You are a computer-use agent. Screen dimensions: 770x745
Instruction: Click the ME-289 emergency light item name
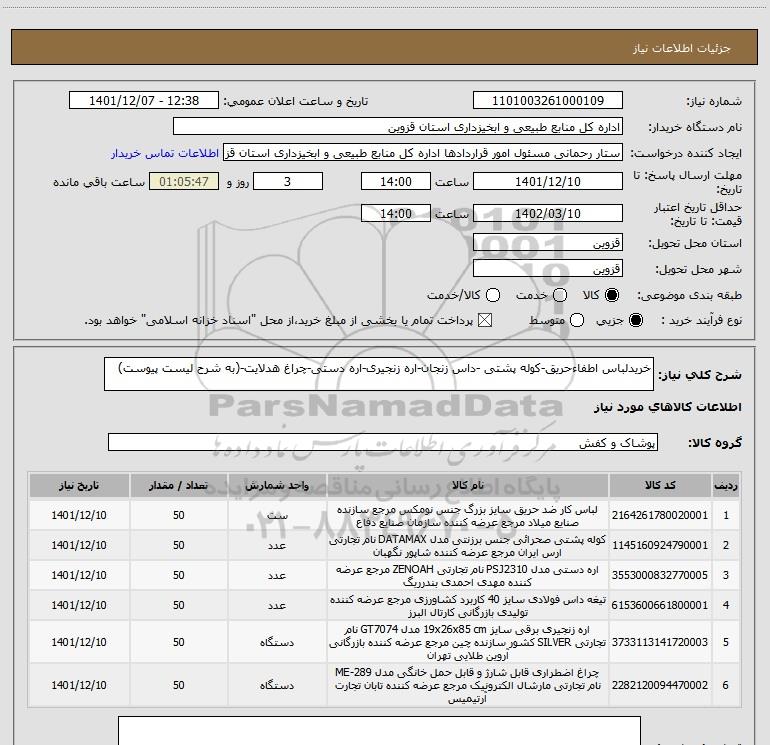(x=468, y=685)
